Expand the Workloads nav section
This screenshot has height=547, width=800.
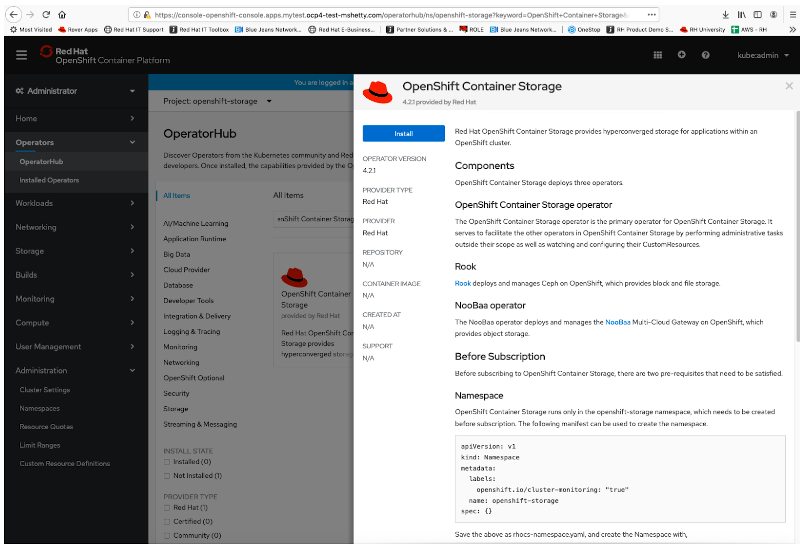point(76,203)
